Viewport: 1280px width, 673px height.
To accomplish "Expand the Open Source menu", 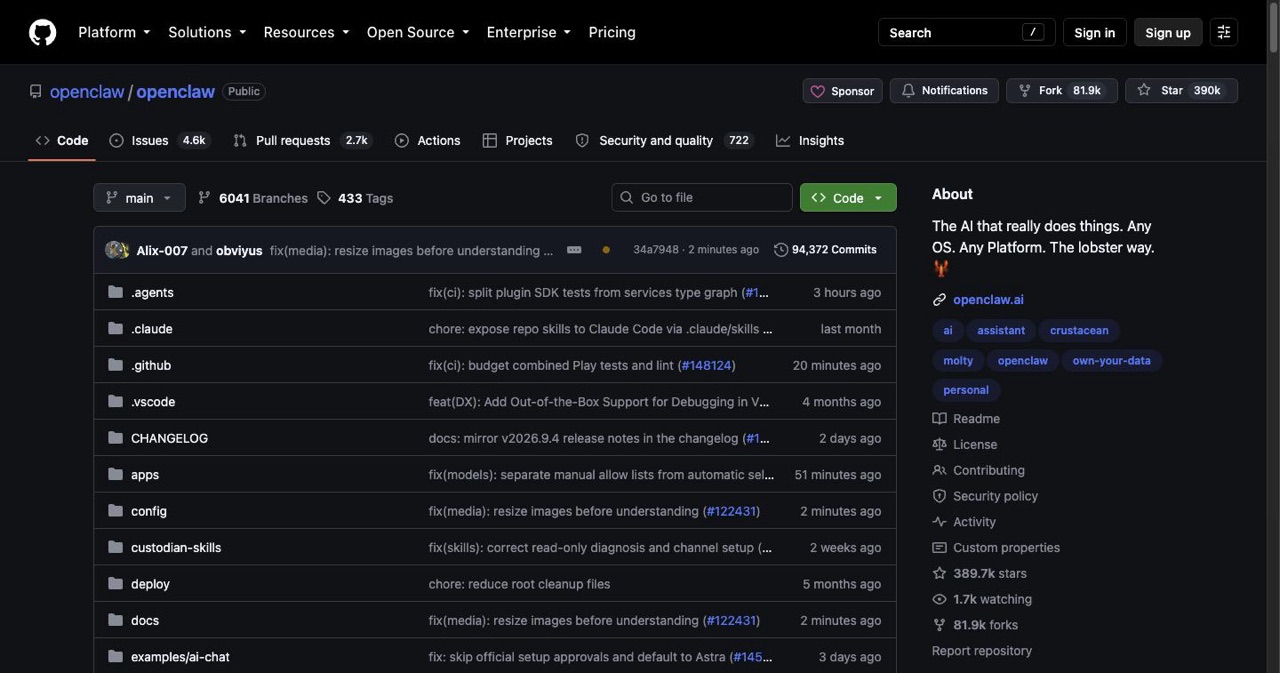I will coord(418,32).
